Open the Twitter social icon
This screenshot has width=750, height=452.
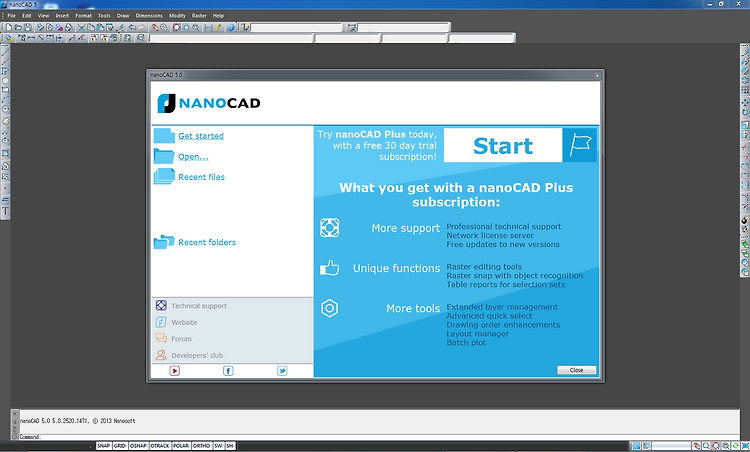[x=282, y=371]
